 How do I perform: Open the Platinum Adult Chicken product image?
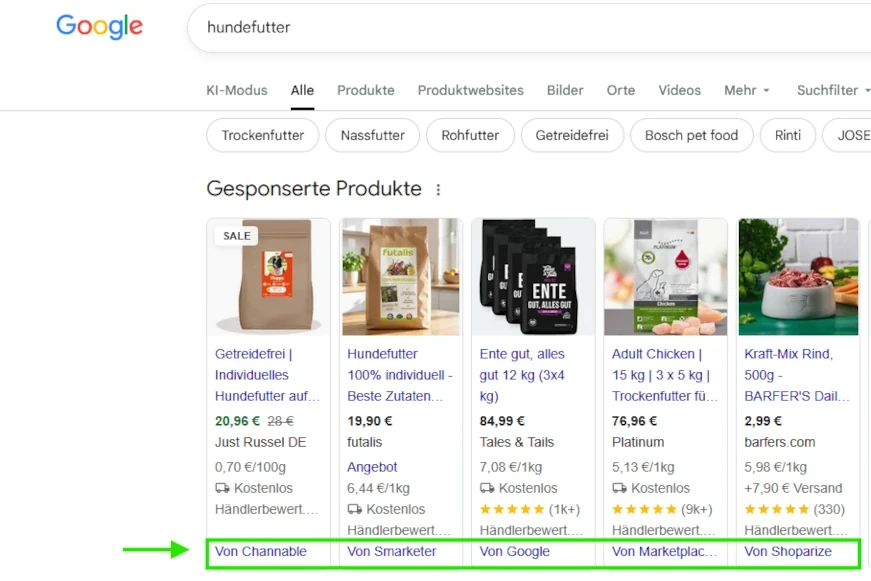coord(665,277)
